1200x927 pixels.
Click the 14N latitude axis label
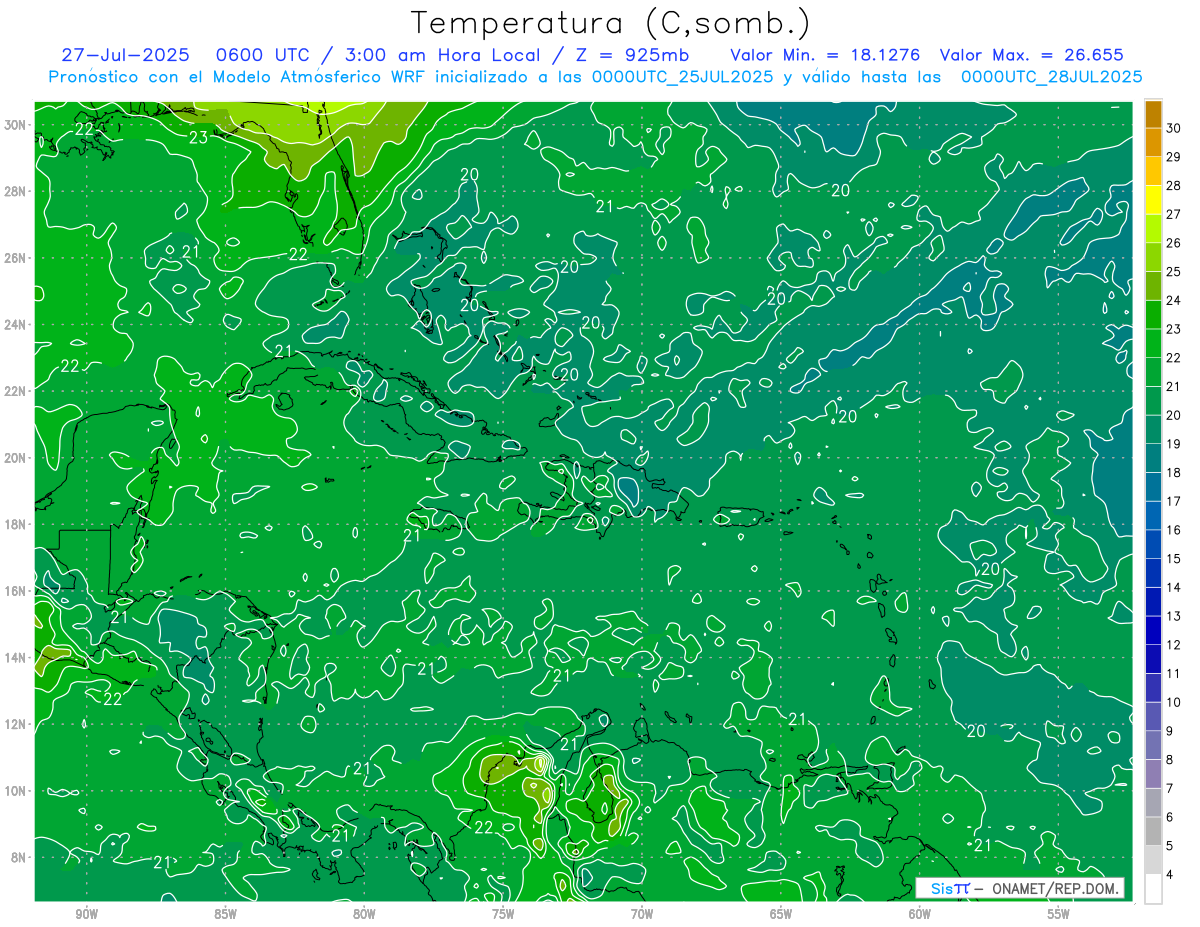(16, 658)
